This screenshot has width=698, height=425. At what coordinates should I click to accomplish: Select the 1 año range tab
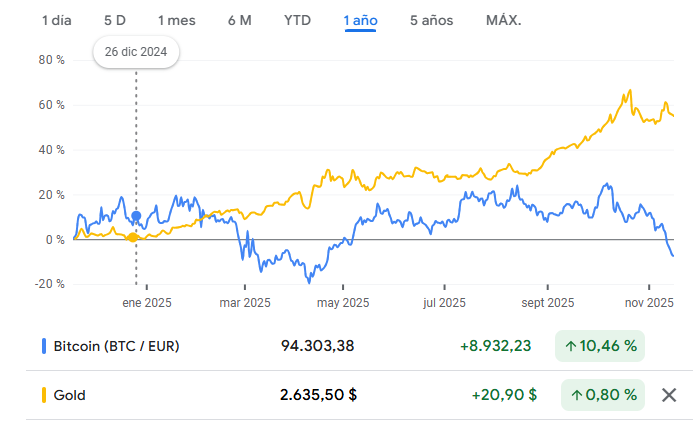click(x=360, y=20)
